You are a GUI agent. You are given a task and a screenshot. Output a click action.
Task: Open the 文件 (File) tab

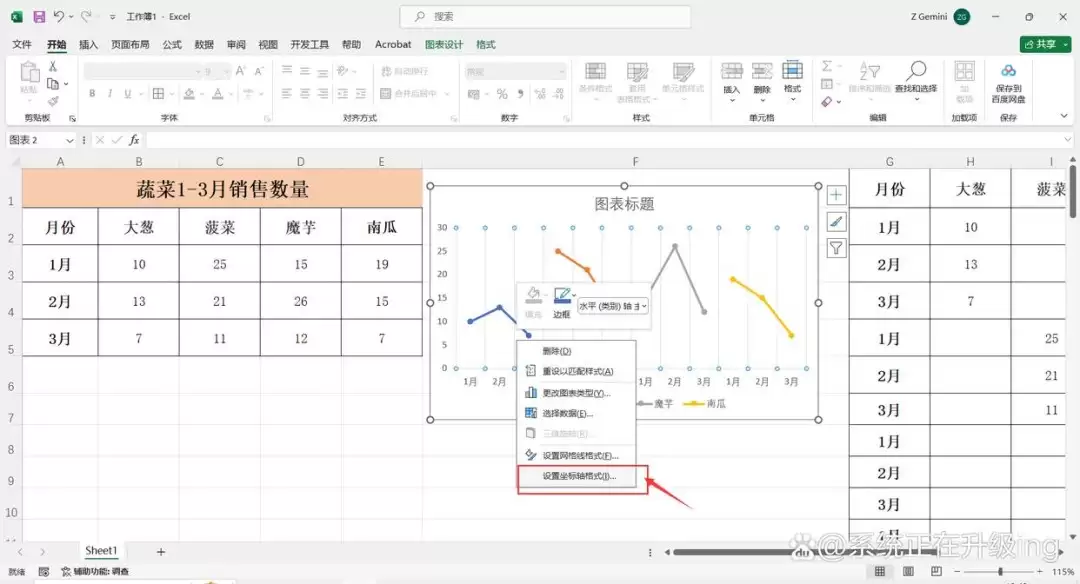pos(22,44)
